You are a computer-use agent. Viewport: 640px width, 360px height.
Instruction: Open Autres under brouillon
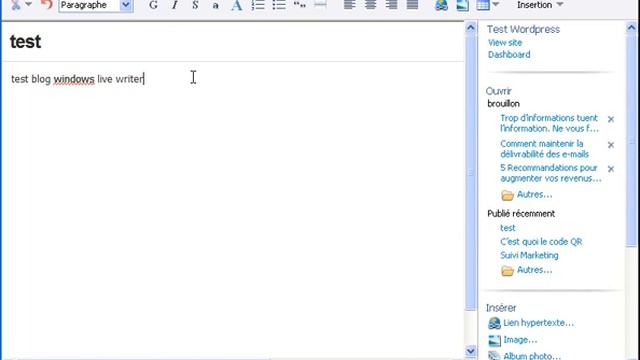coord(534,195)
